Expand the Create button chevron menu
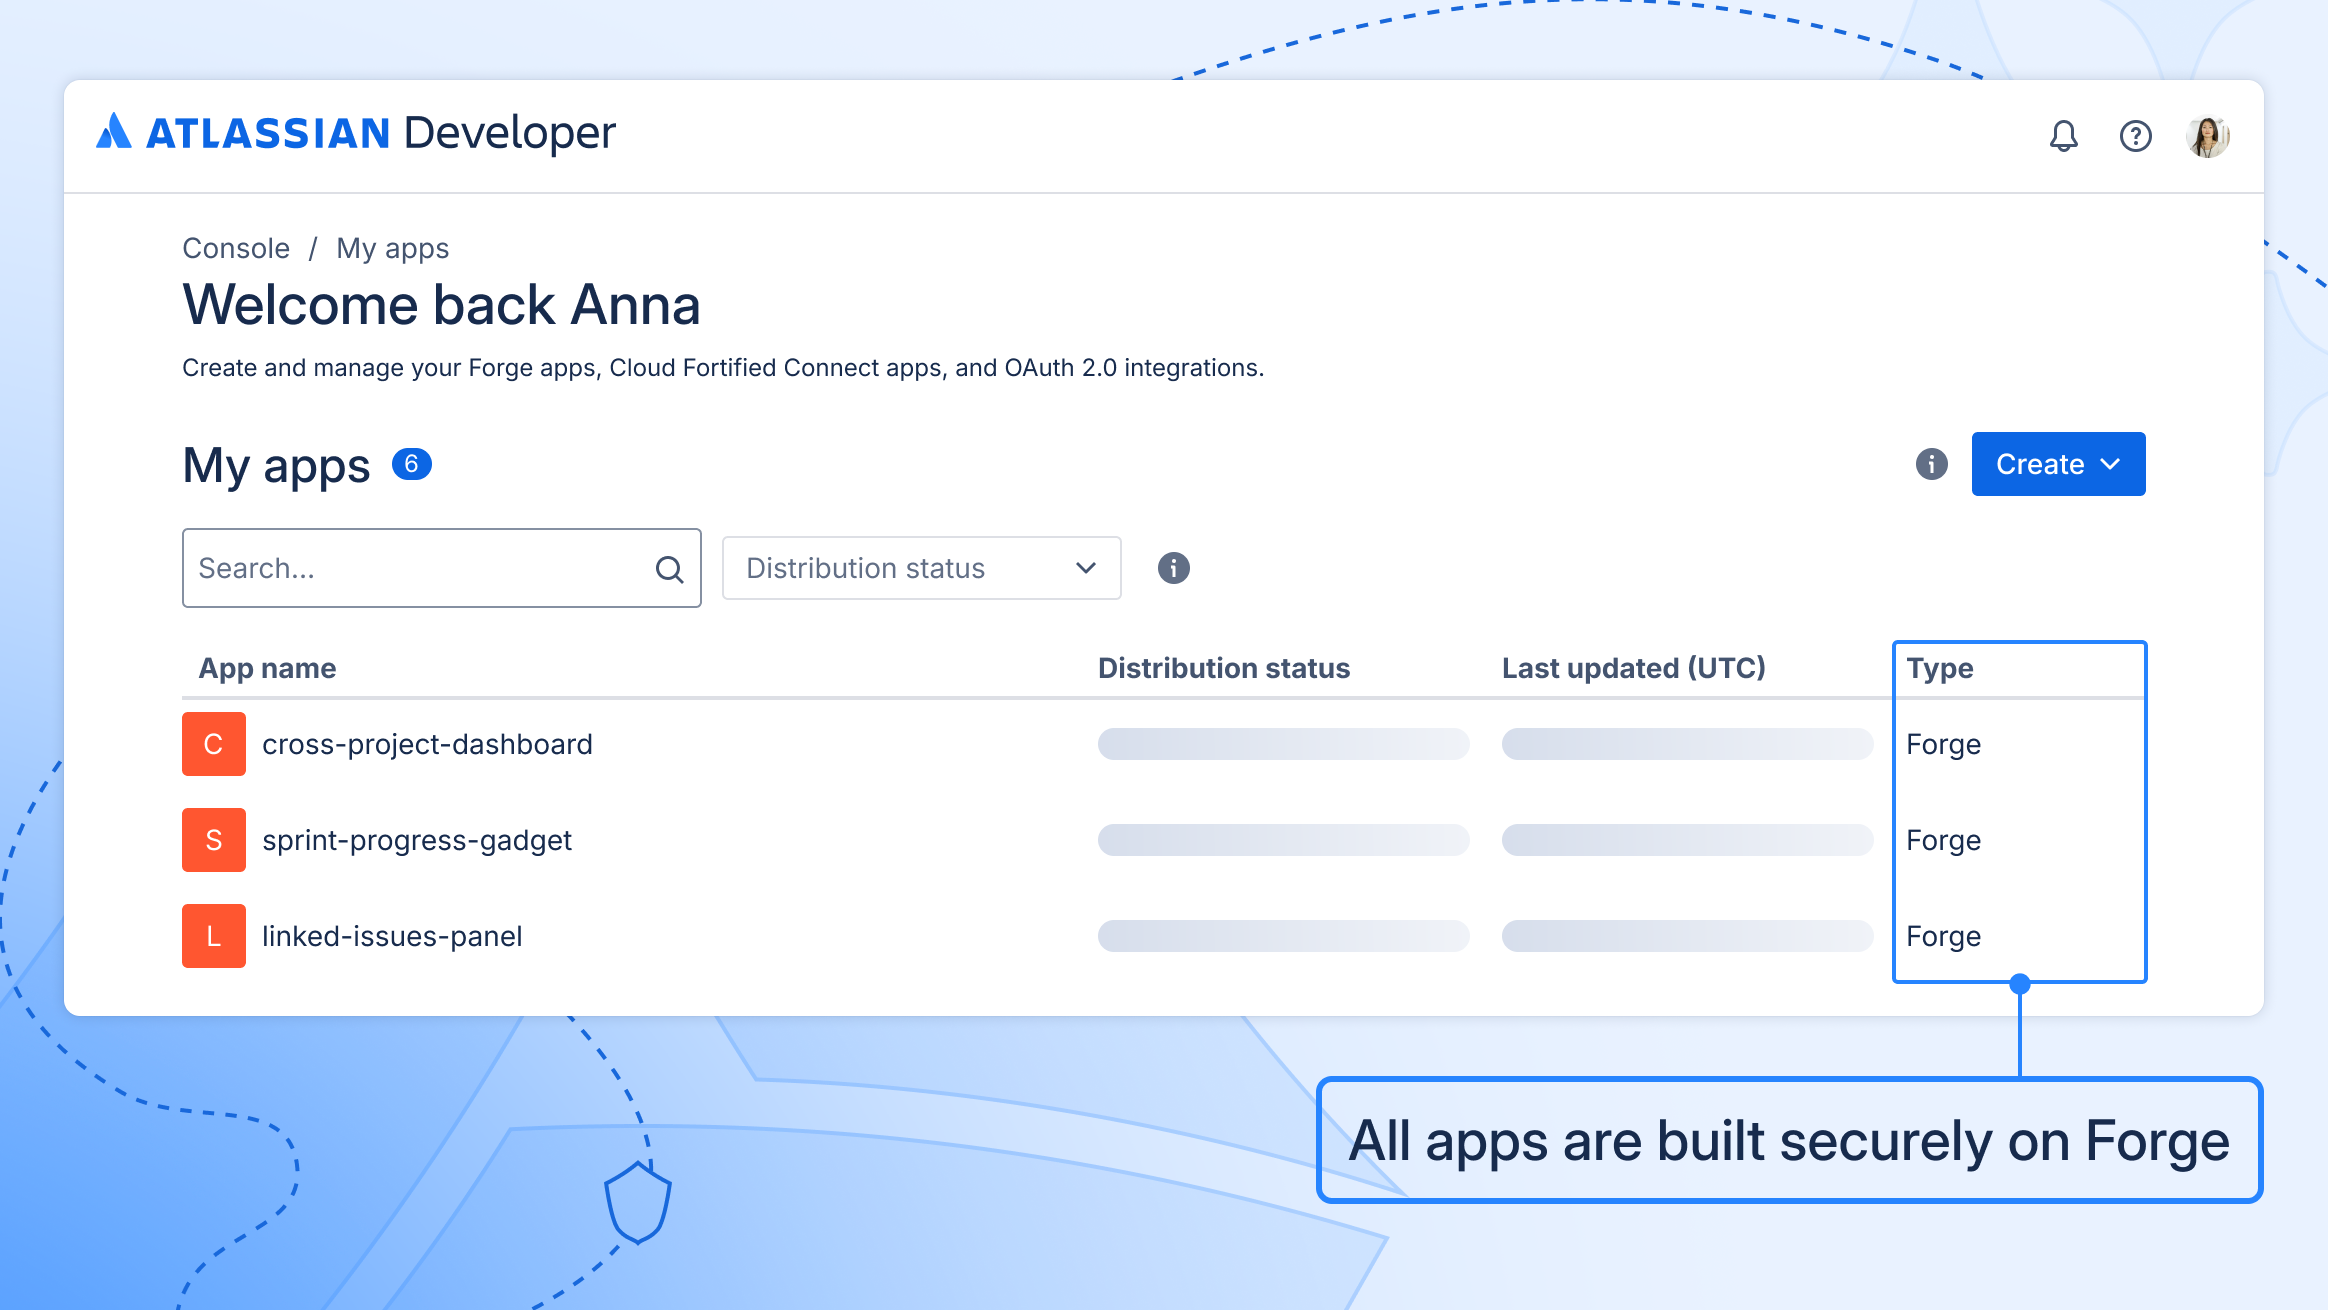This screenshot has height=1310, width=2328. (2113, 464)
